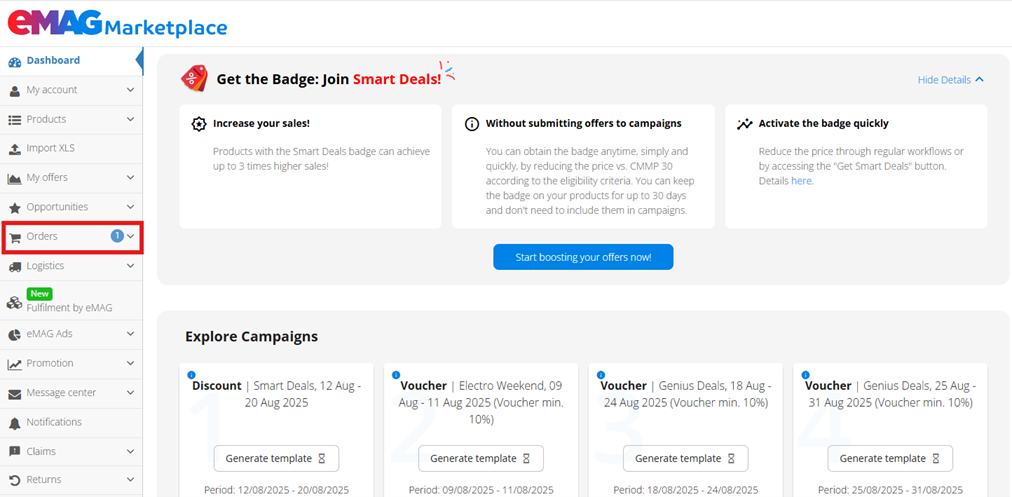
Task: Click the Fulfilment by eMAG boxes icon
Action: click(x=15, y=302)
